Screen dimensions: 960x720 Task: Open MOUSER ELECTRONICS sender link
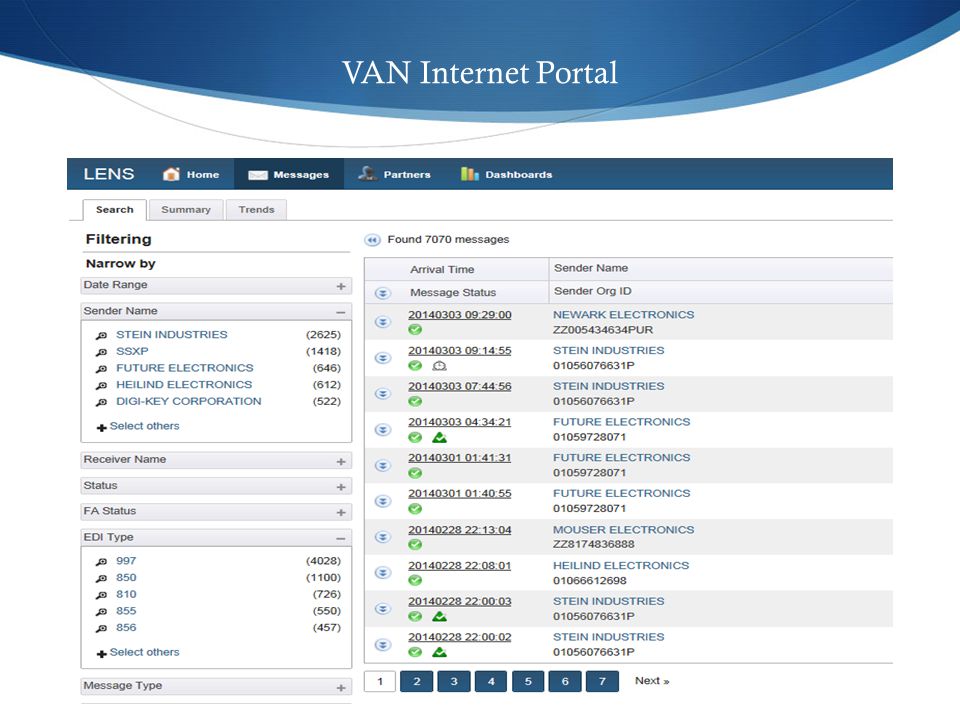(x=623, y=530)
